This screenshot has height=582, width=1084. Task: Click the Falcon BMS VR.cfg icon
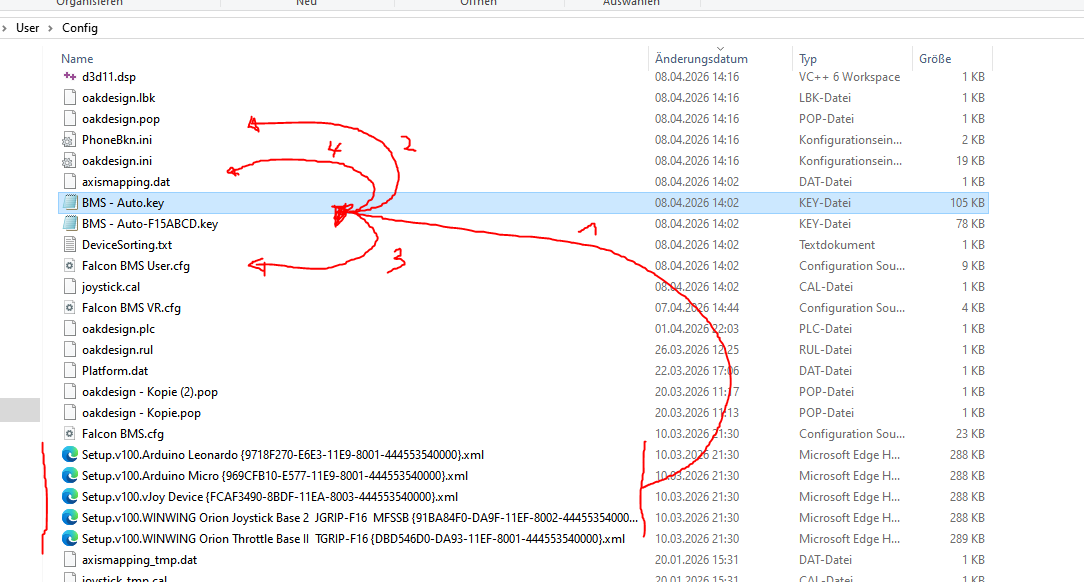pos(69,308)
